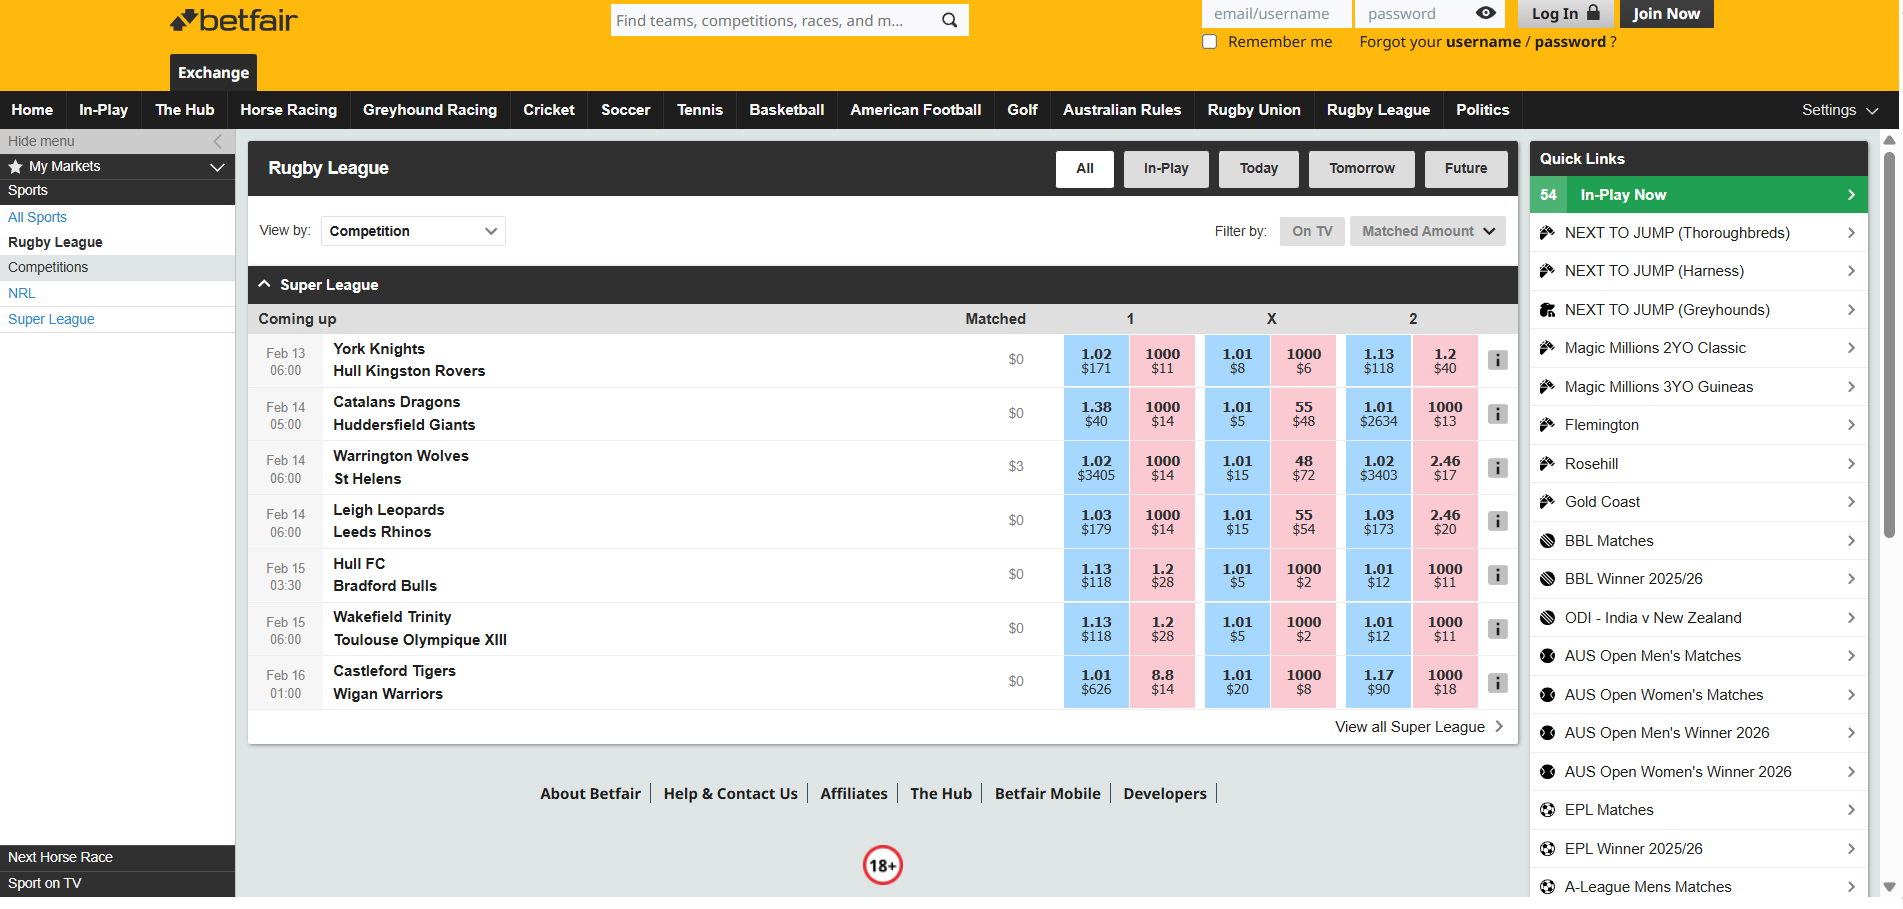Open info for Hull FC match

1497,575
